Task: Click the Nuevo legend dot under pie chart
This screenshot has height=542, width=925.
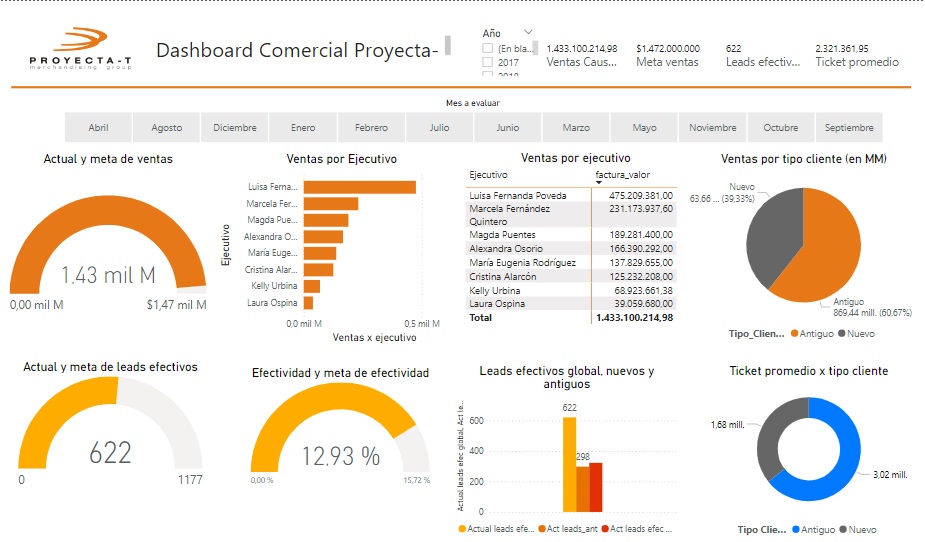Action: coord(841,333)
